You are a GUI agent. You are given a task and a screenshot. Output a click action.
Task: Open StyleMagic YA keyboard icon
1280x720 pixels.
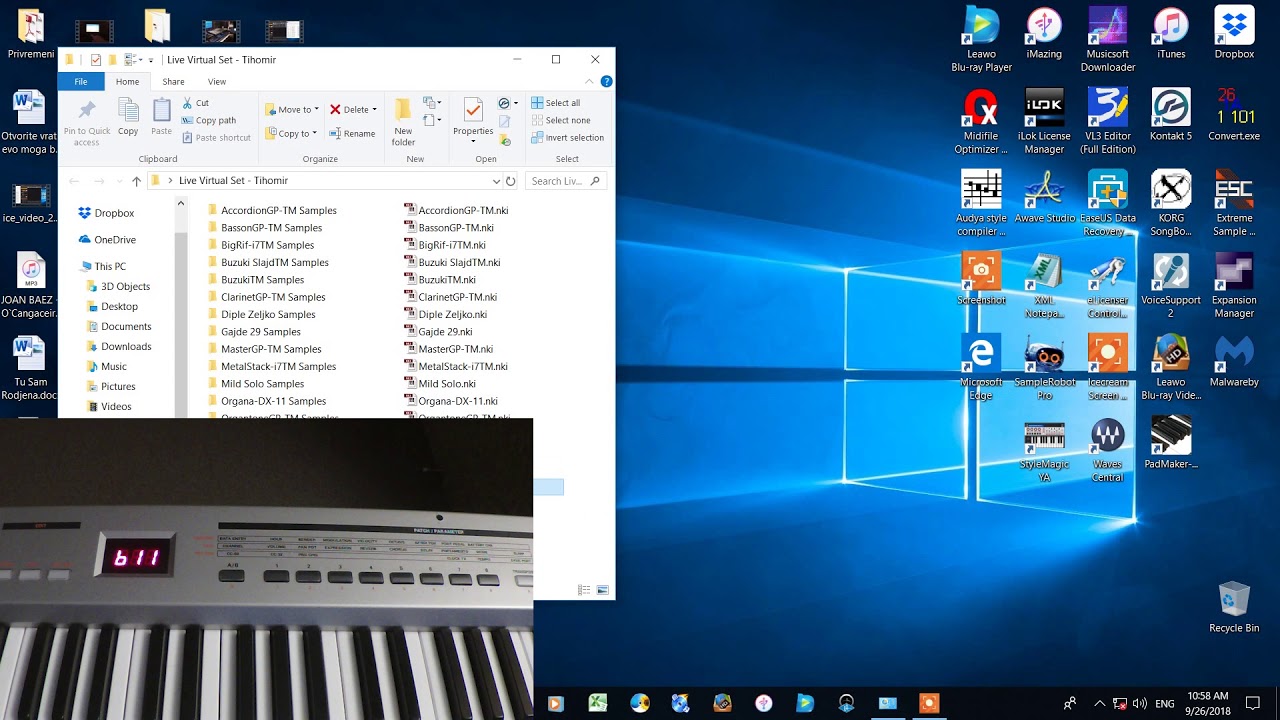point(1044,450)
